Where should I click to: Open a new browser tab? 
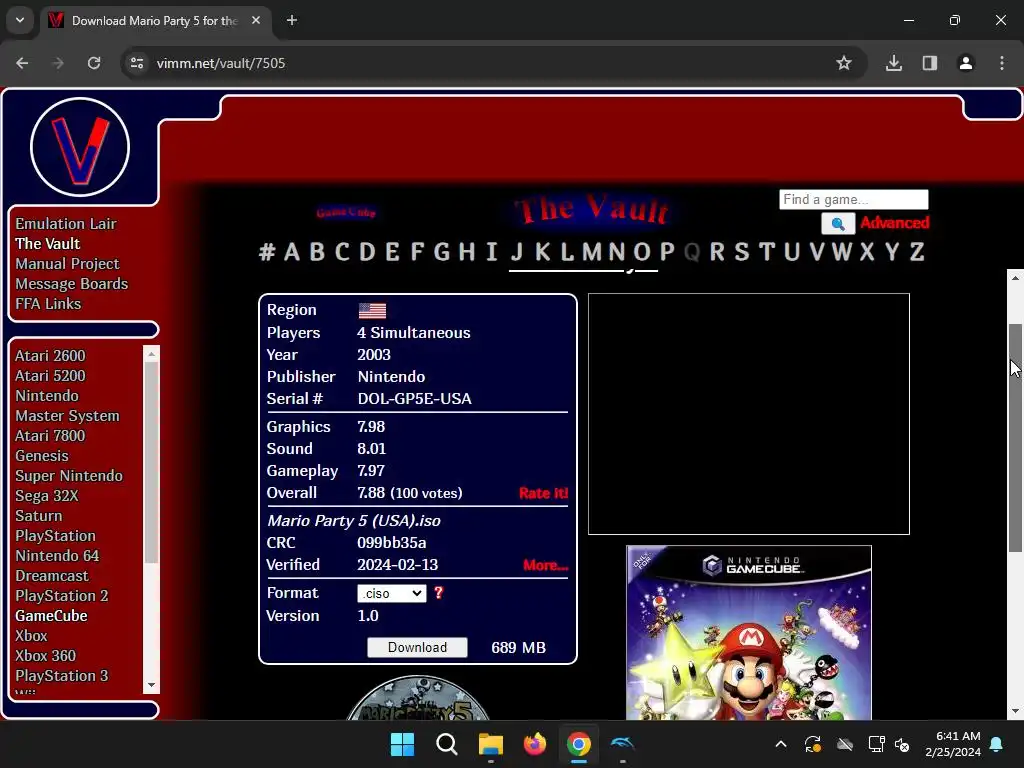292,20
